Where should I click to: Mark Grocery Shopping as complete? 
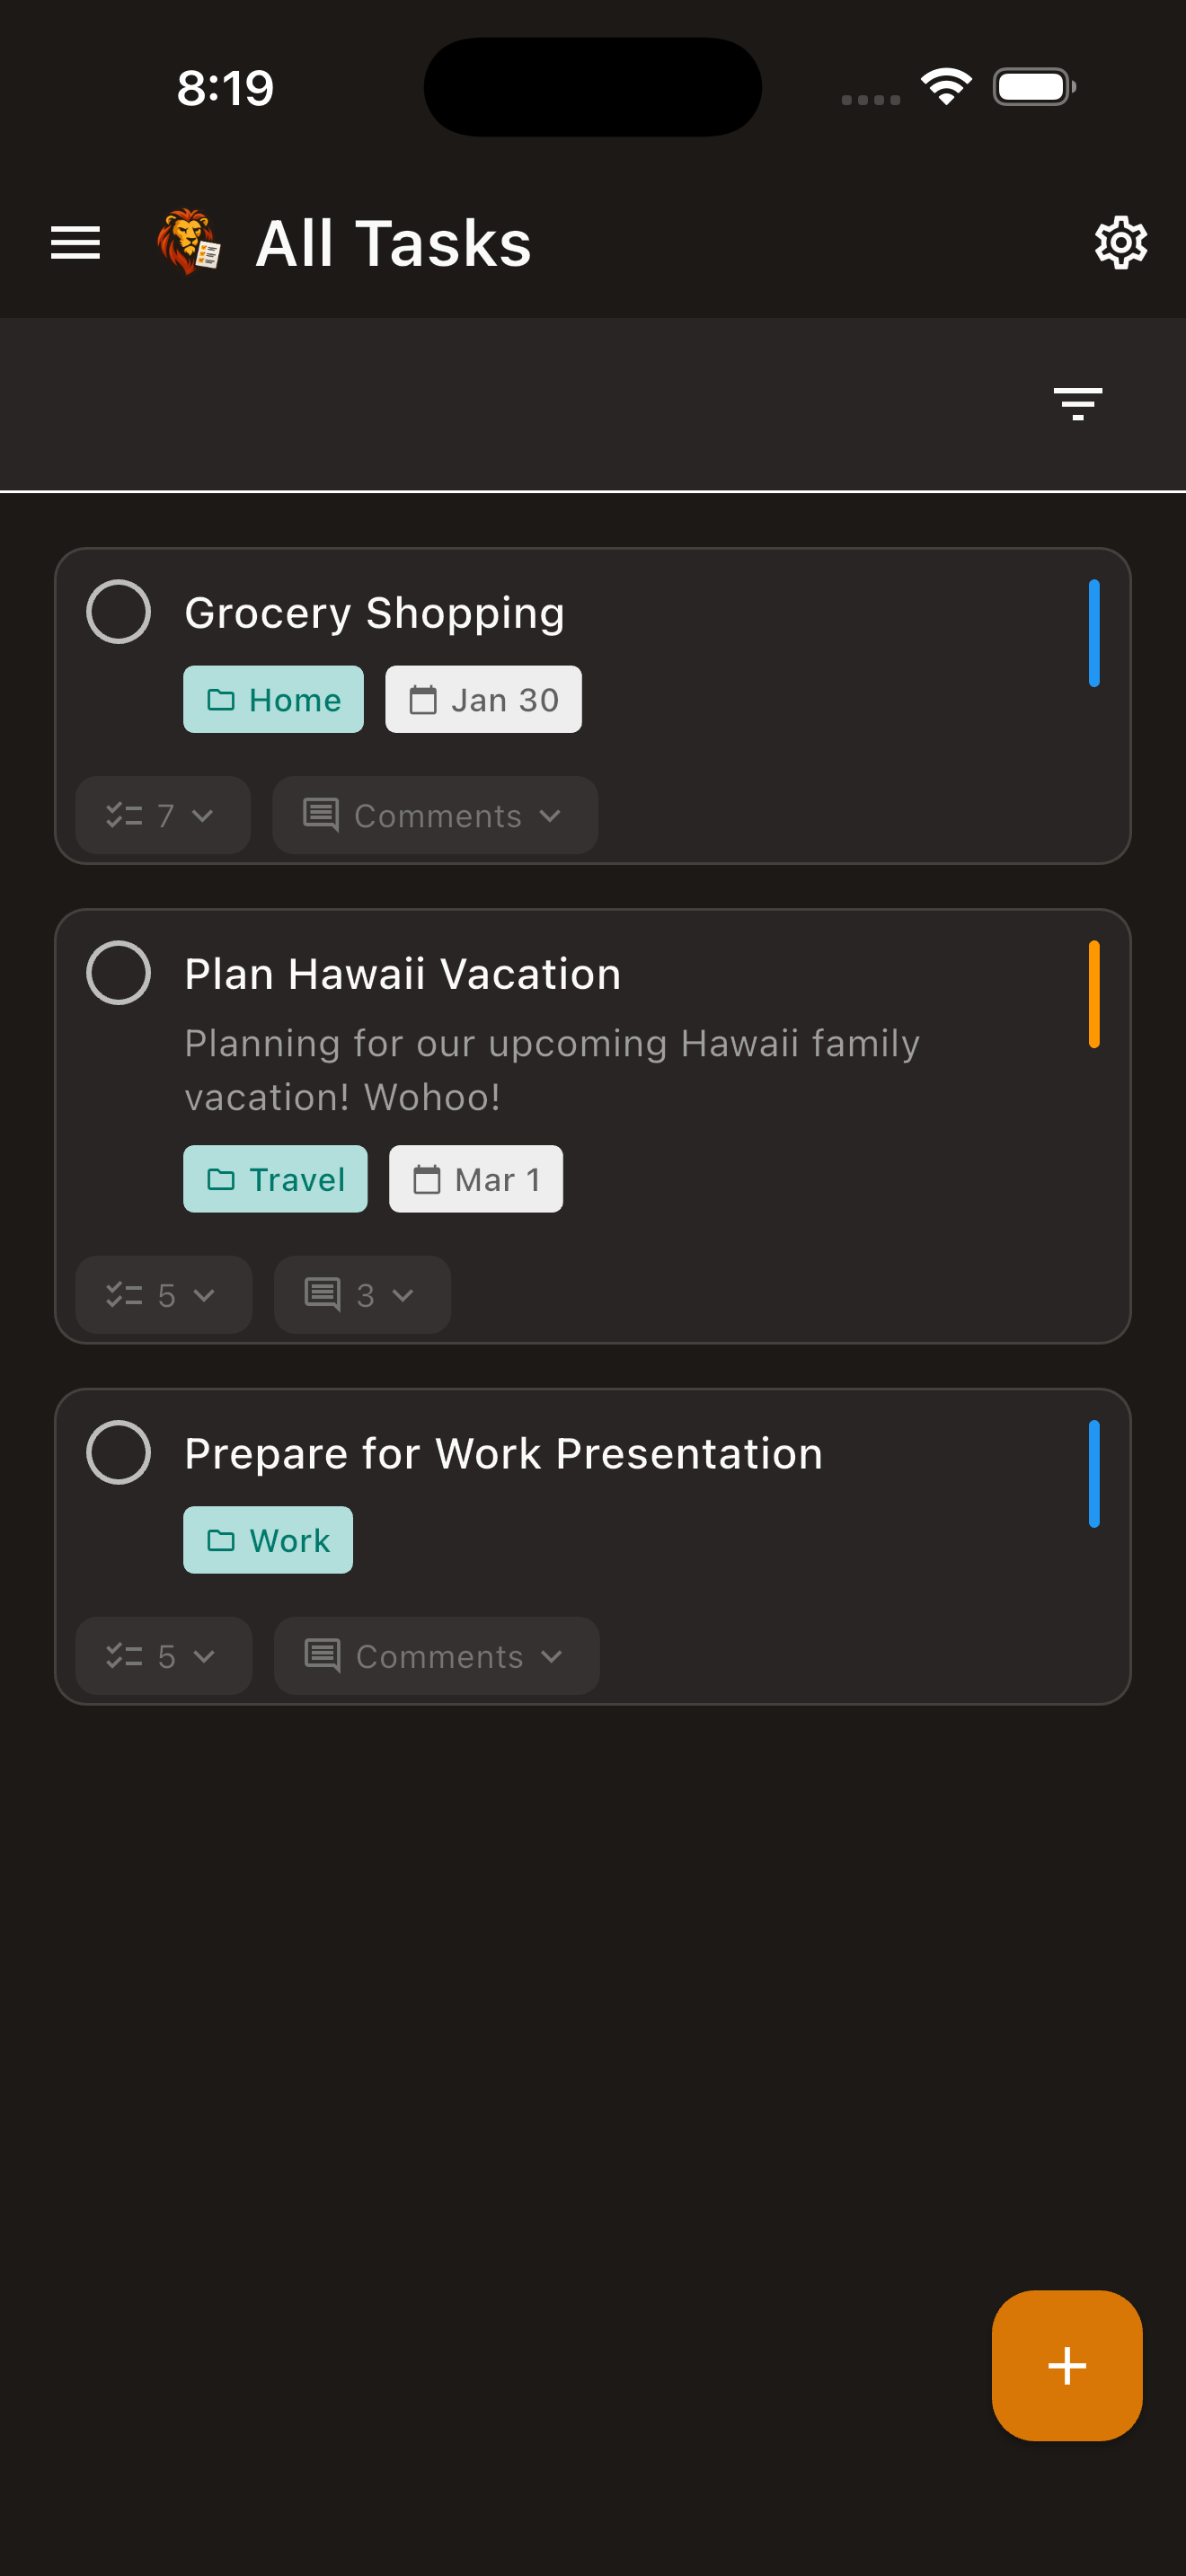pos(118,612)
